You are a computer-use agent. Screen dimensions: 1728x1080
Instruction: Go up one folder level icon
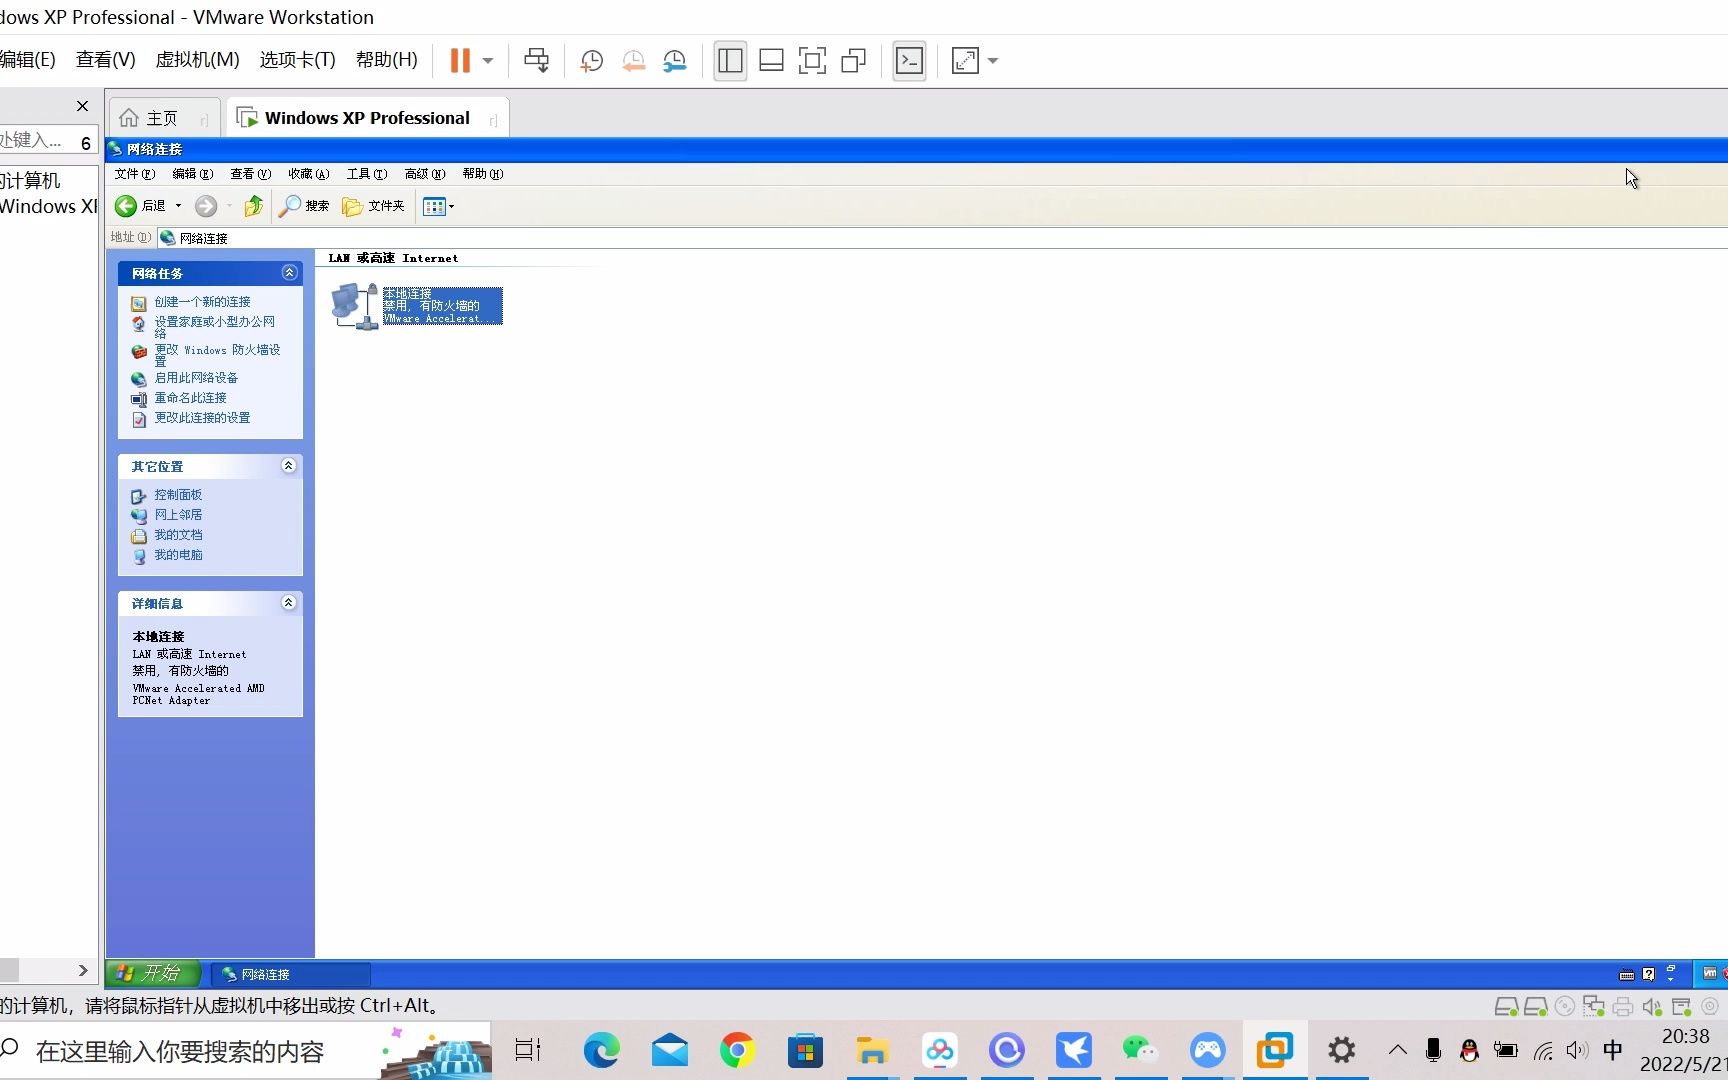(253, 206)
